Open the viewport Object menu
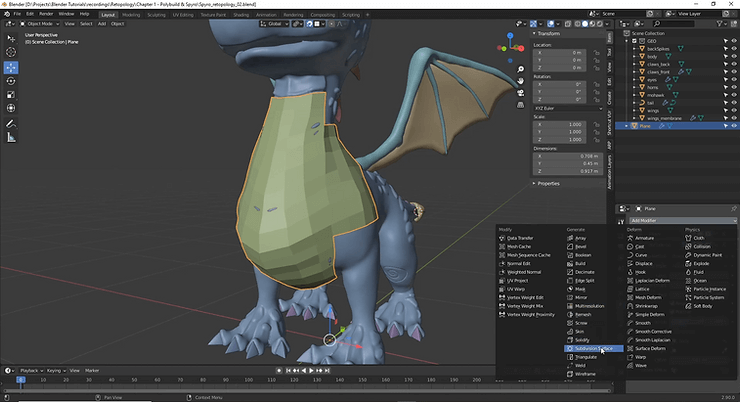The height and width of the screenshot is (402, 740). (x=117, y=24)
